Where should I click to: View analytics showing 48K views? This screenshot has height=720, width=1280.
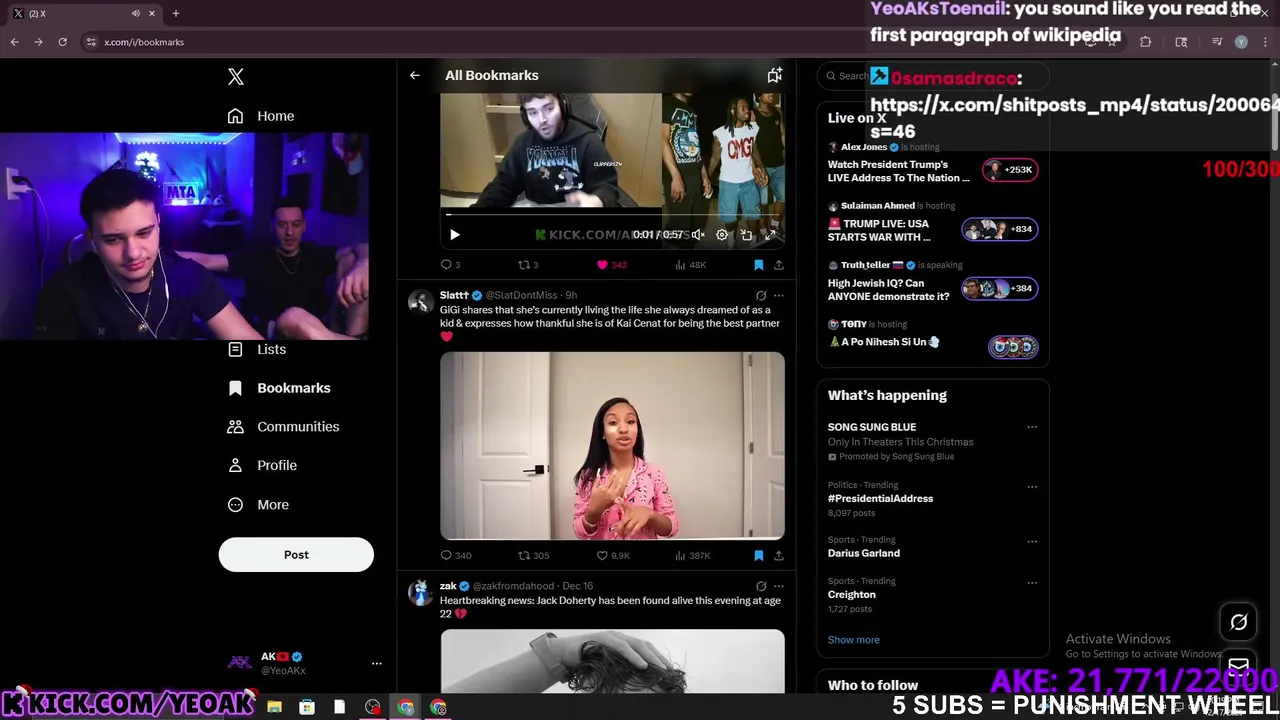690,265
